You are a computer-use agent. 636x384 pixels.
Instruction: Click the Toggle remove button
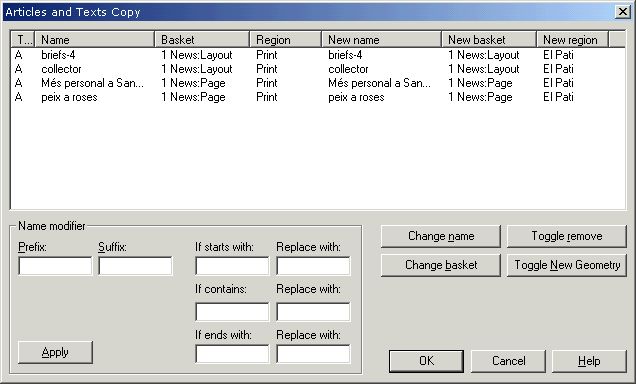coord(567,236)
